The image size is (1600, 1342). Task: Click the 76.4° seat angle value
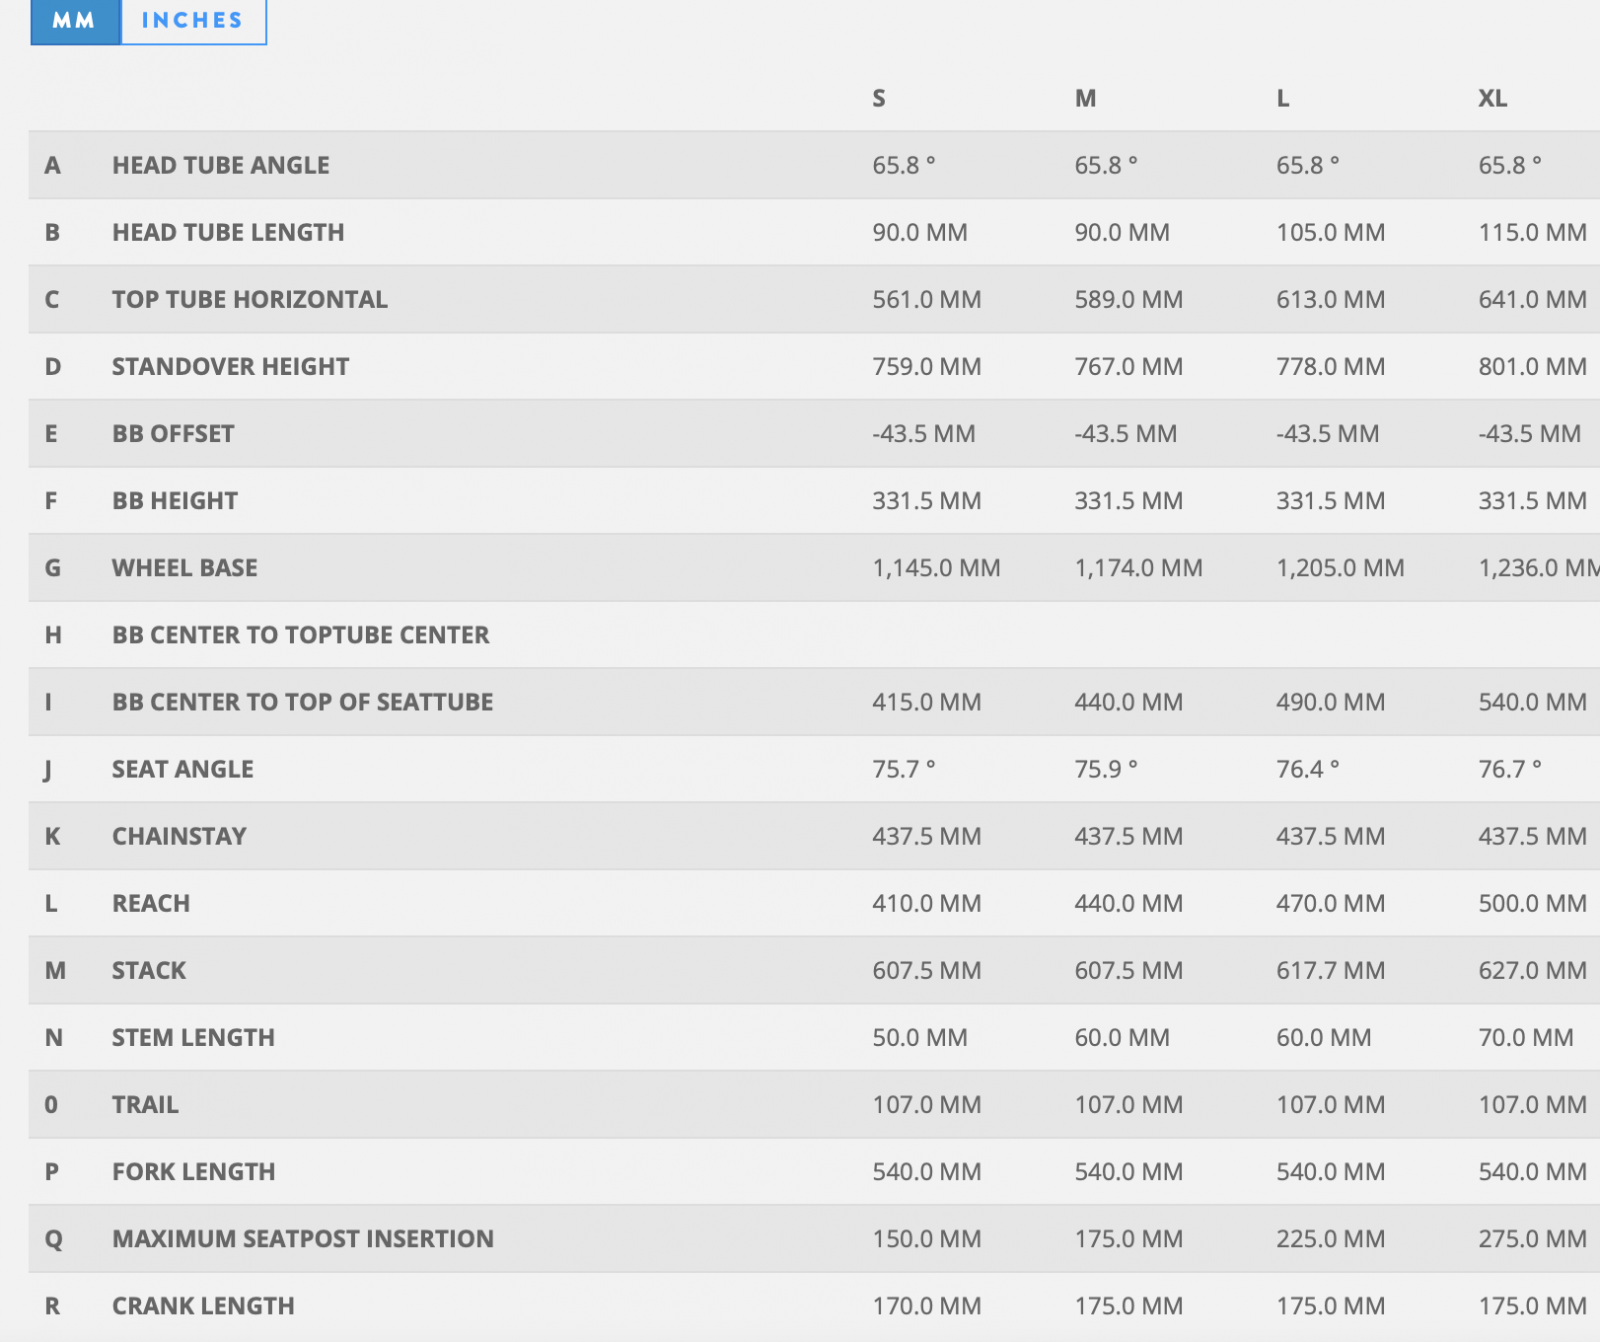[1308, 768]
